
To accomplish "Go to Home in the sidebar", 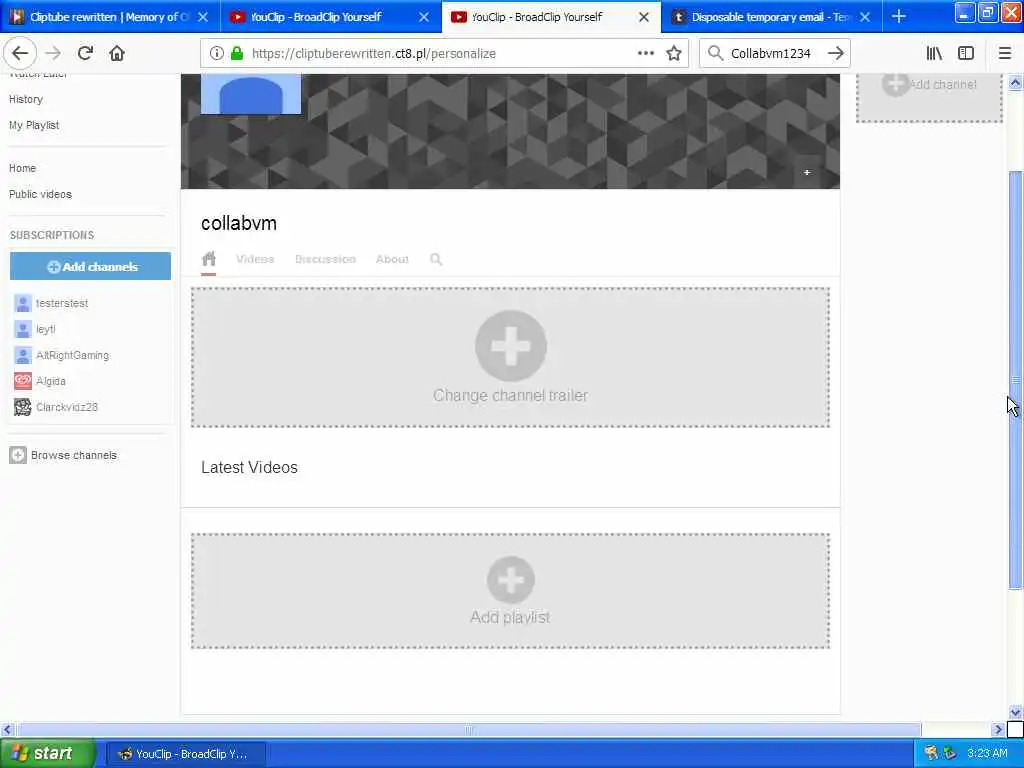I will [x=22, y=168].
